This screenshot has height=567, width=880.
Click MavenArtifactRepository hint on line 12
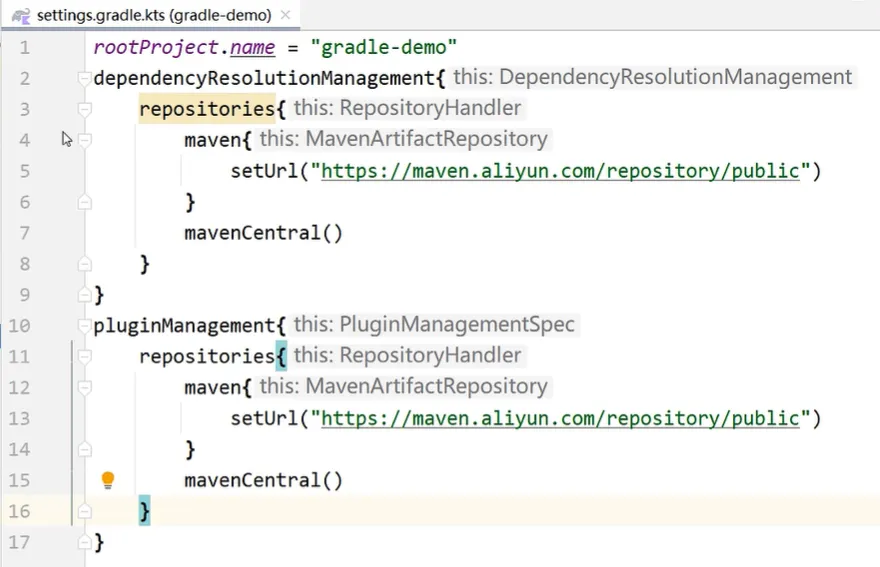(x=404, y=386)
